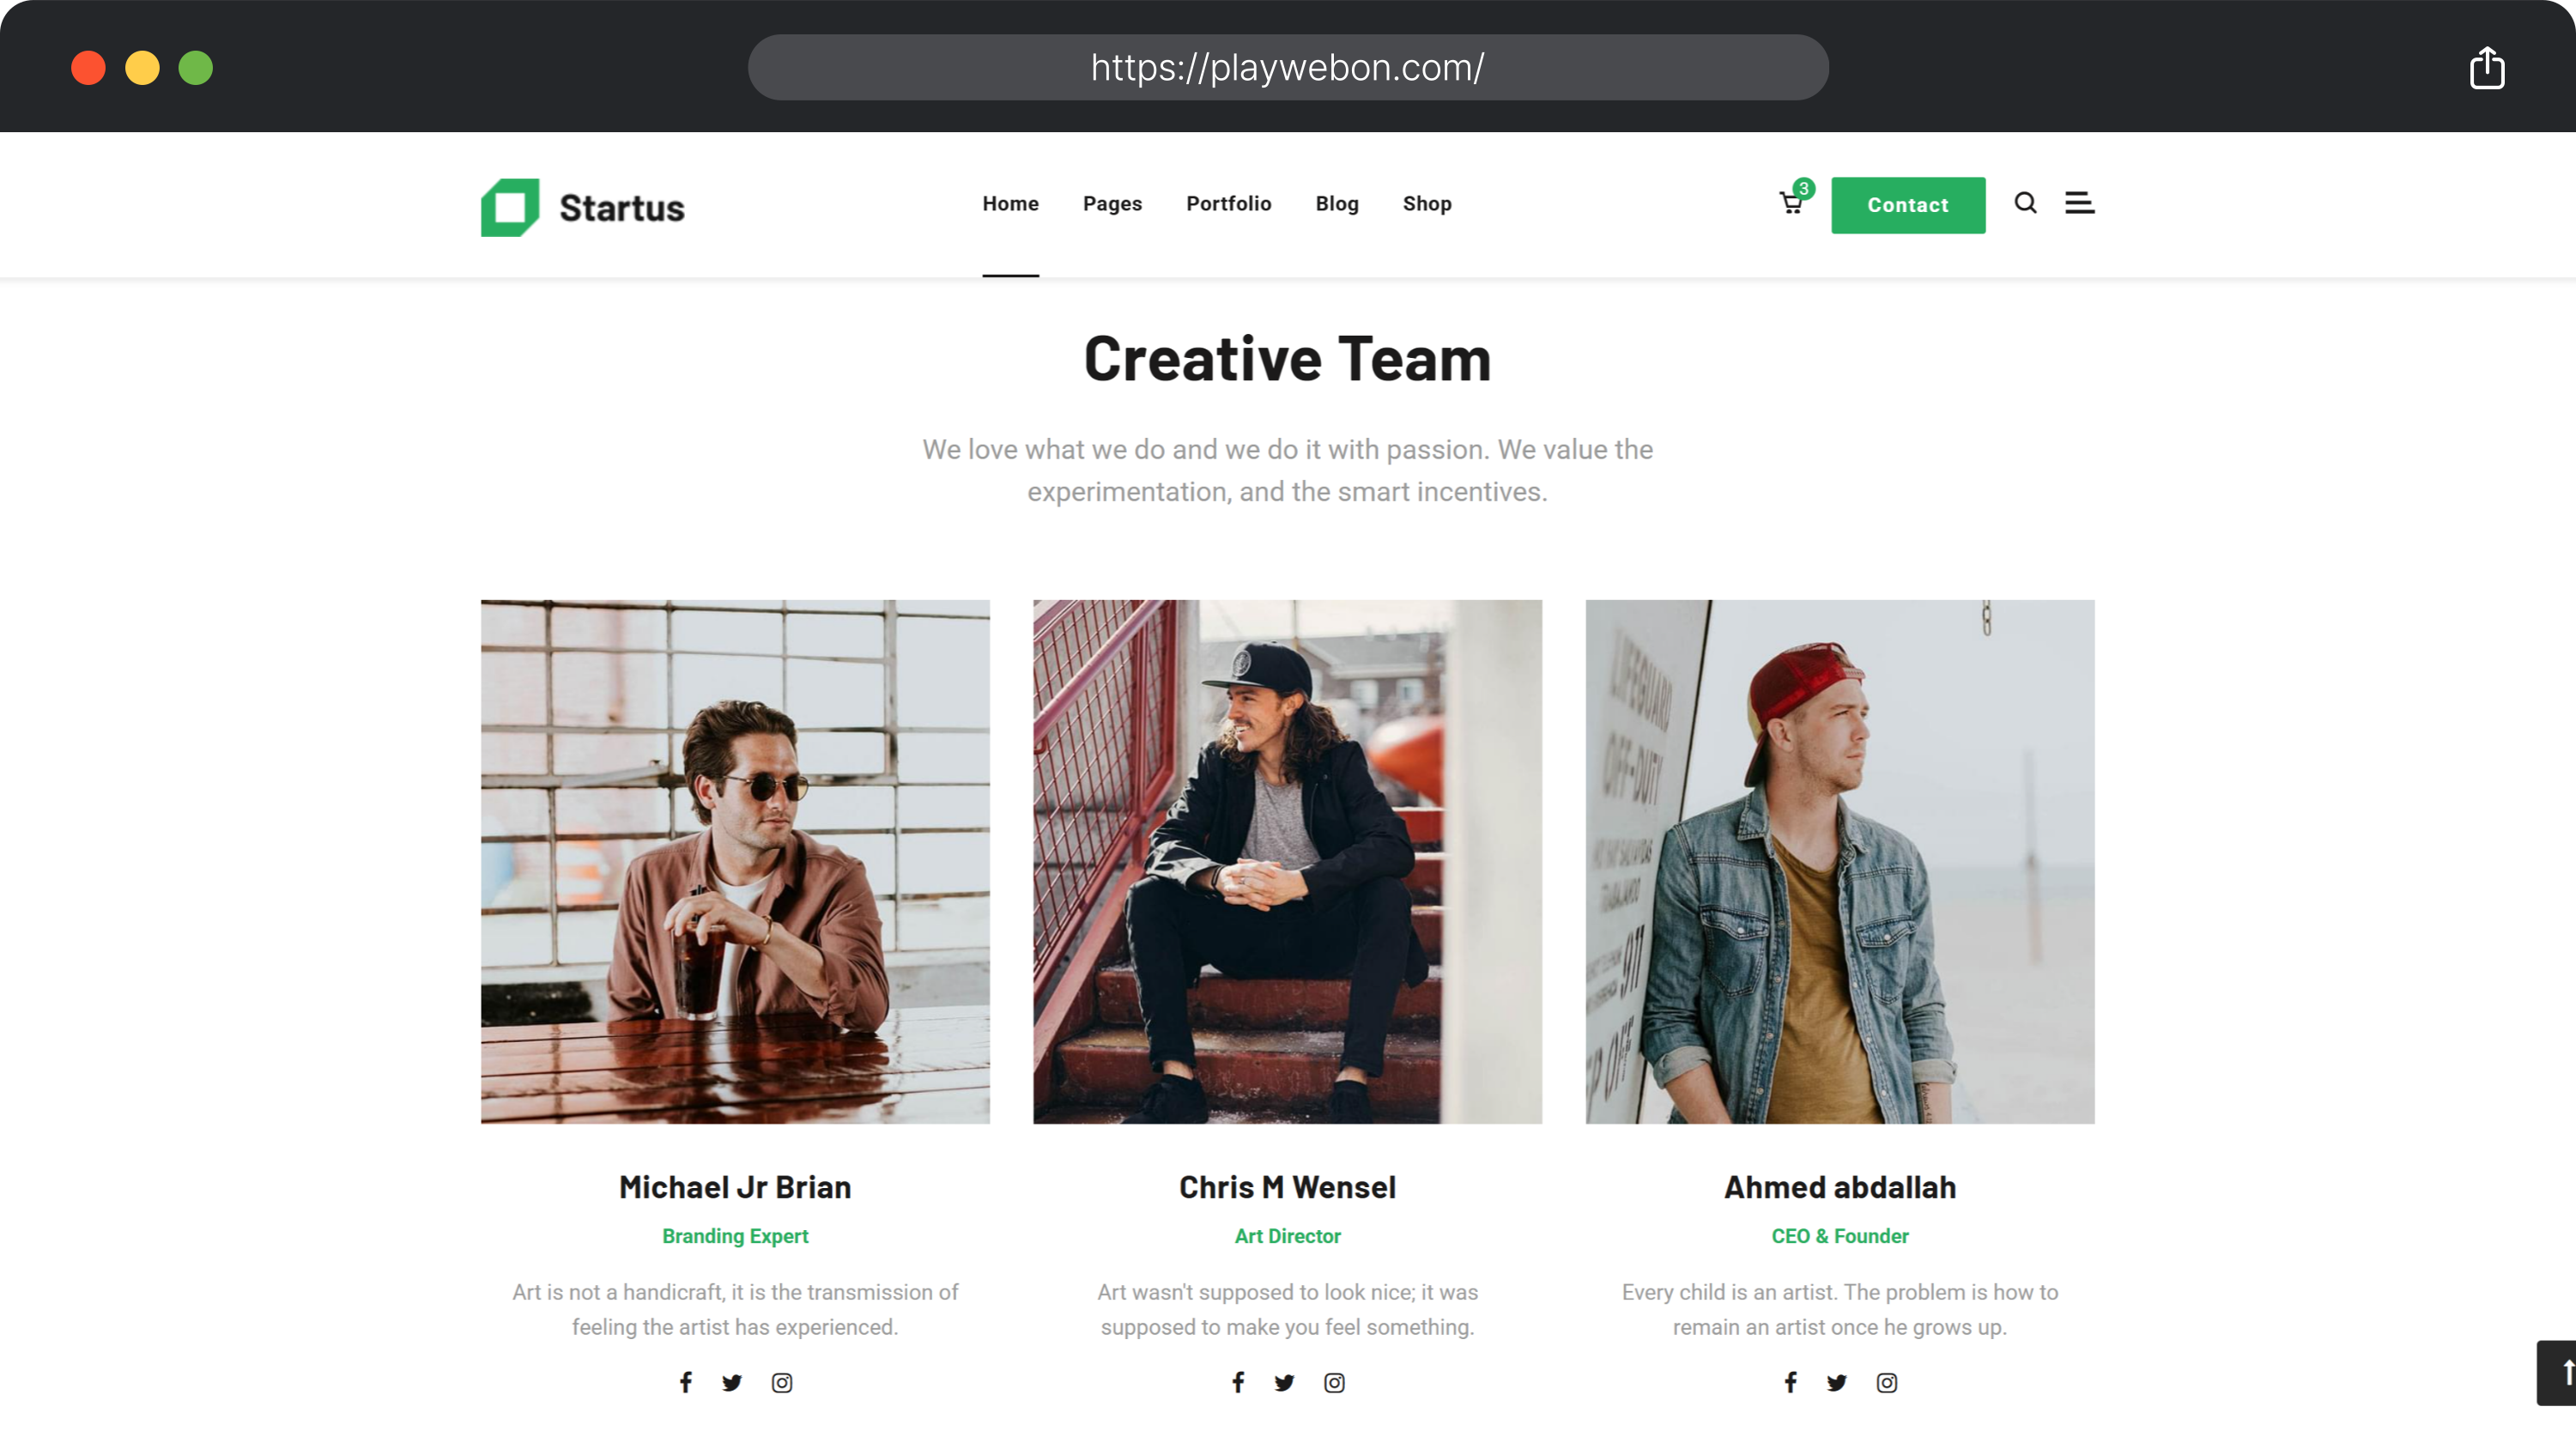
Task: Open the Shop menu item
Action: [x=1427, y=204]
